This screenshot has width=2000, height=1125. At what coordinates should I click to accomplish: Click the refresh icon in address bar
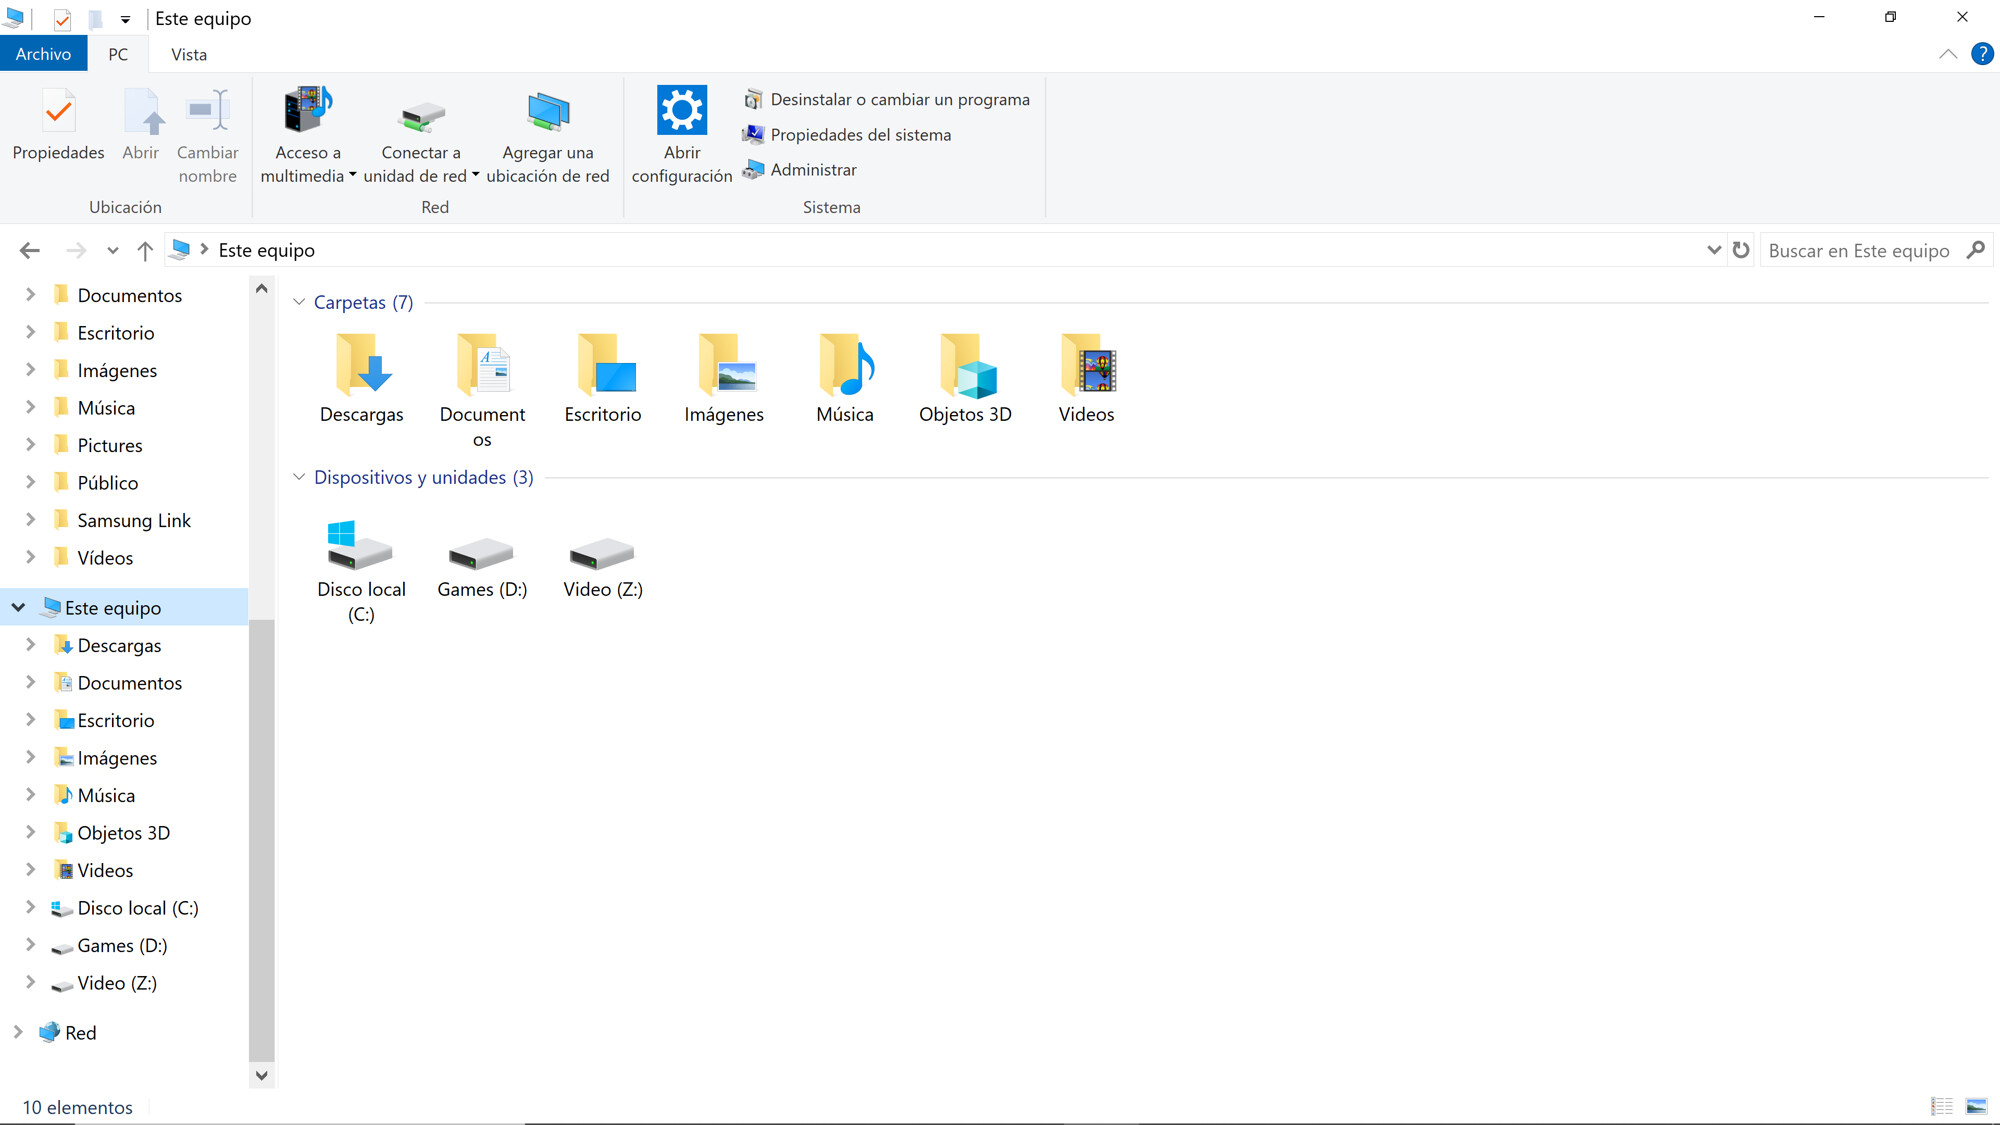click(x=1741, y=250)
